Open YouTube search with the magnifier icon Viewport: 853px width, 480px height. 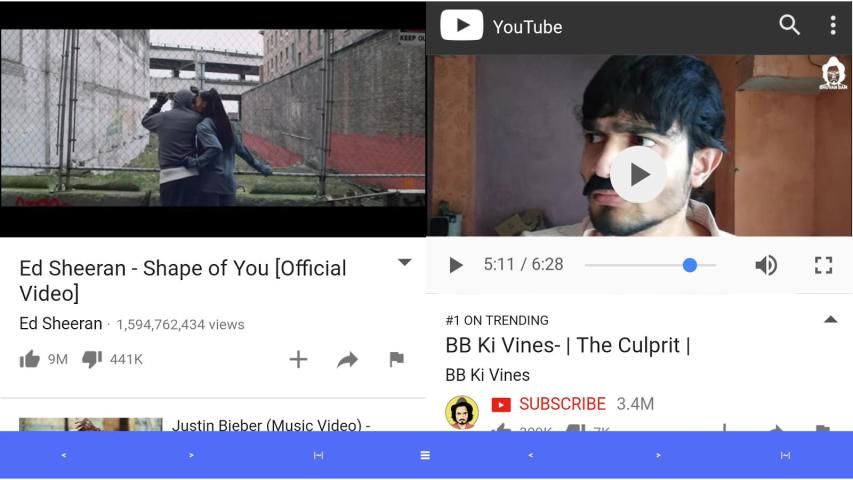[789, 25]
